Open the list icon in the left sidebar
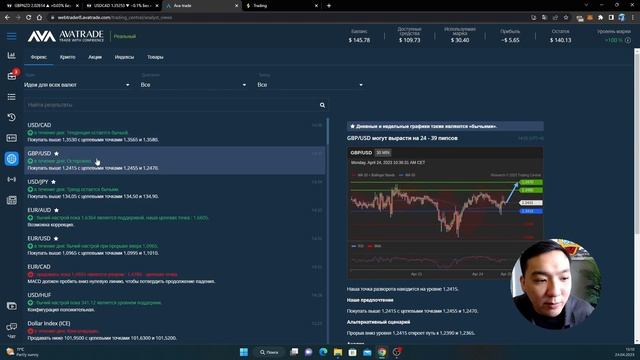Screen dimensions: 640x360 (11, 97)
